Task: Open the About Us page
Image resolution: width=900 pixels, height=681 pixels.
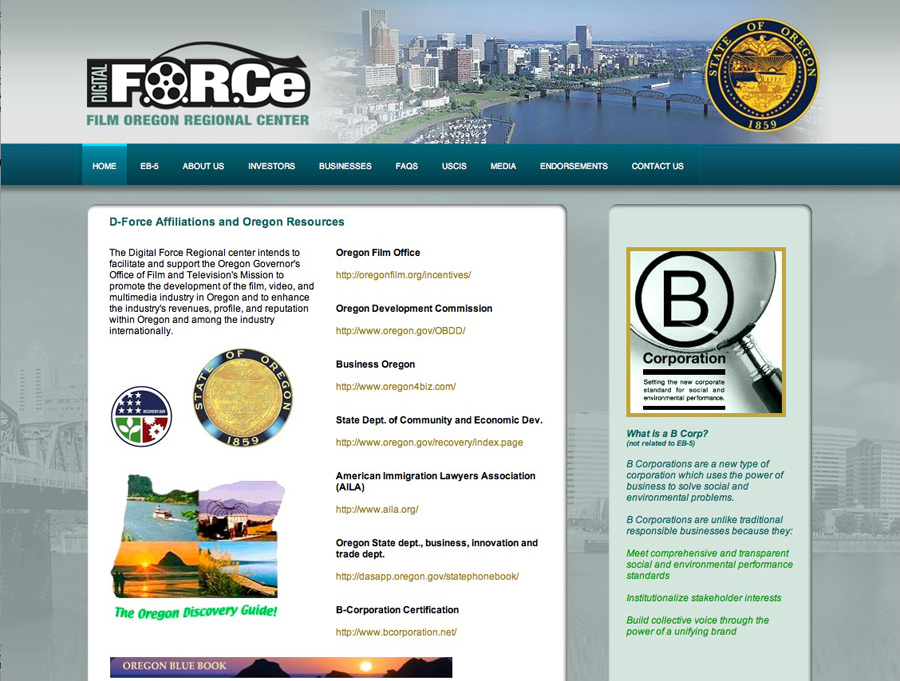Action: tap(203, 166)
